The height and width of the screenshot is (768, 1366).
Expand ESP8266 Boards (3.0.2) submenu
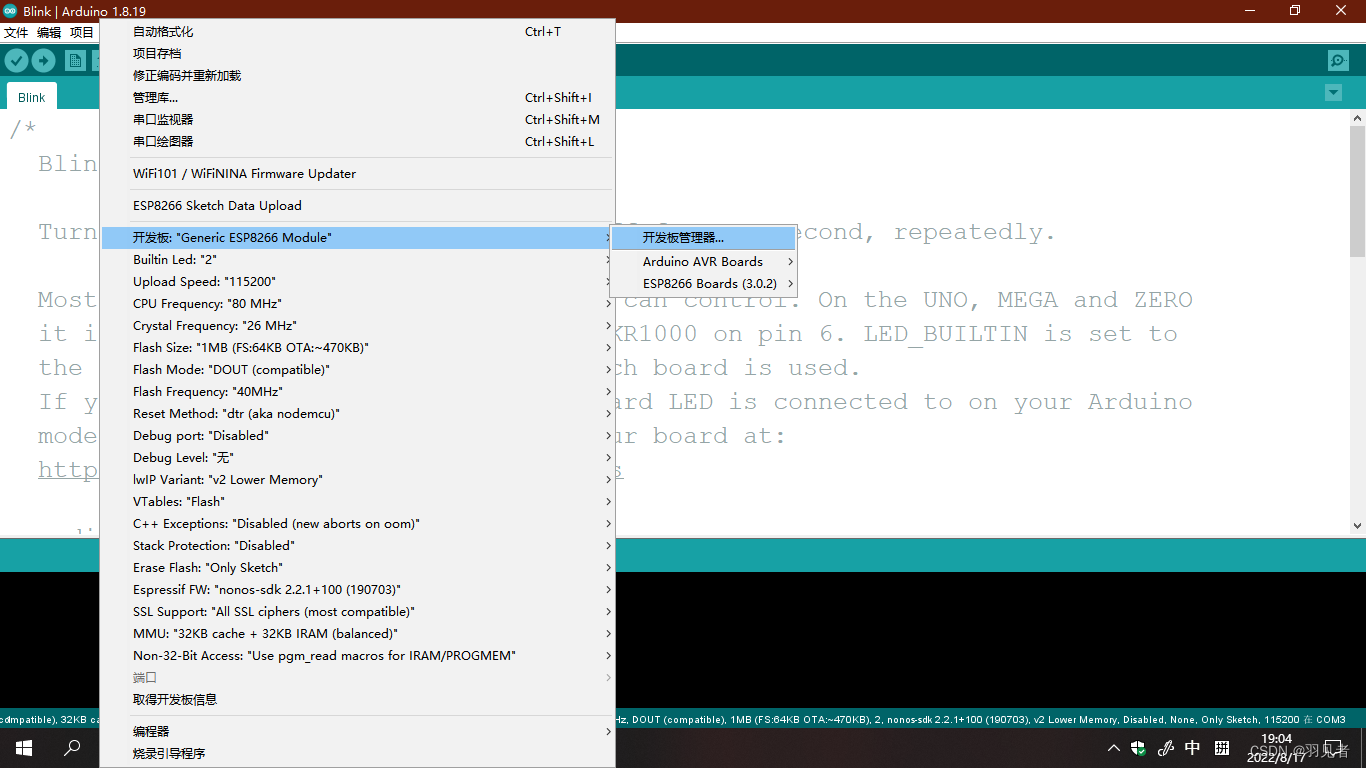[703, 284]
